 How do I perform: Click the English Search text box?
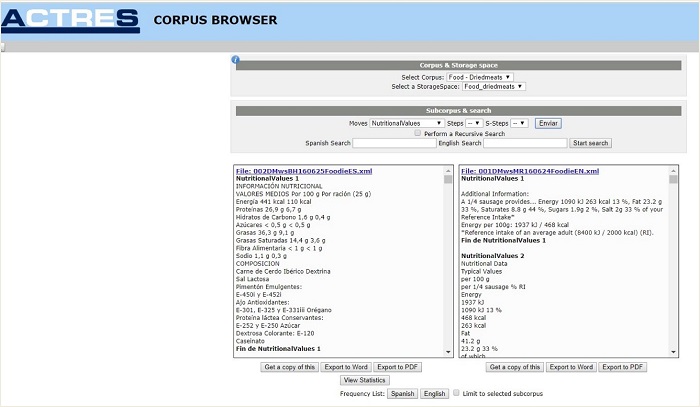click(x=525, y=143)
